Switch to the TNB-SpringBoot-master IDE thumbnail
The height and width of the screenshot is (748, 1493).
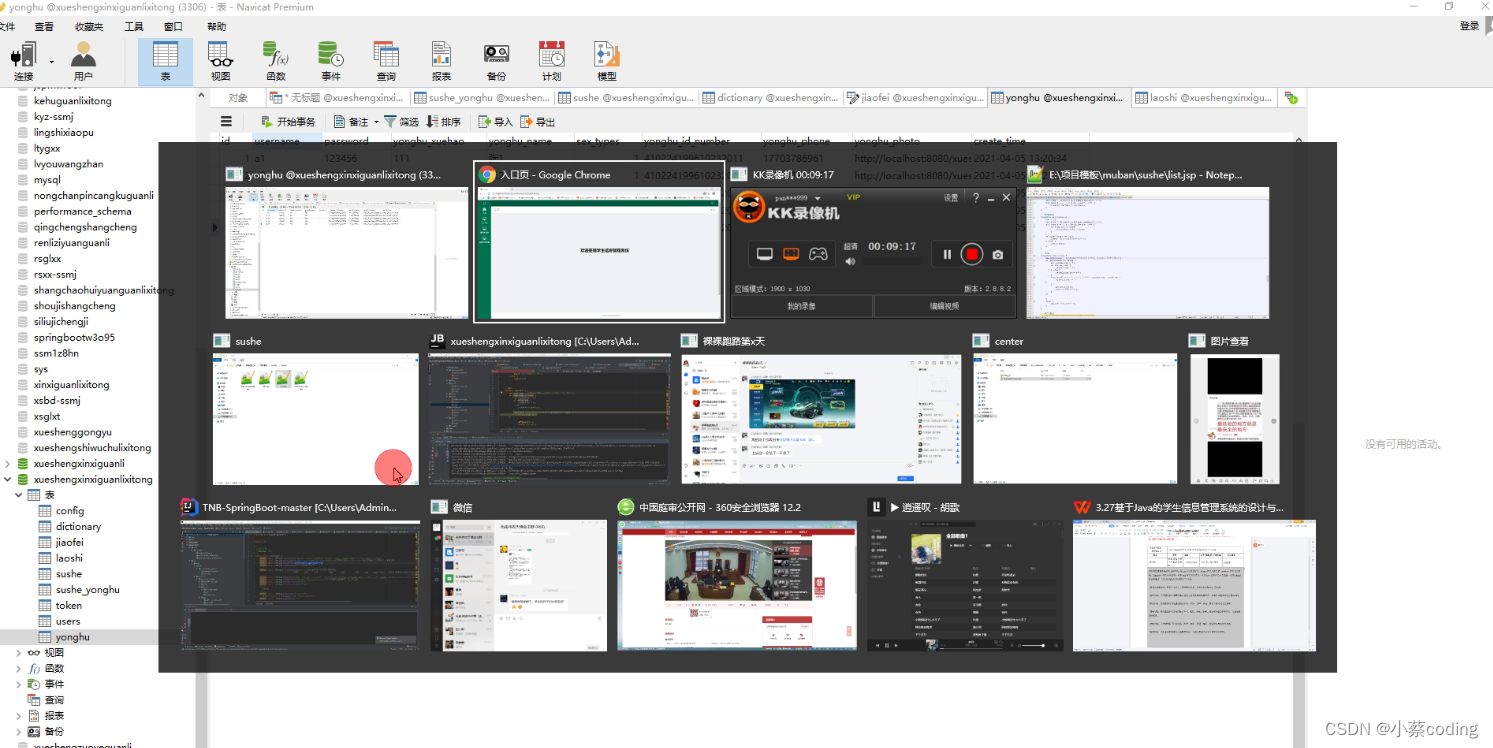300,575
